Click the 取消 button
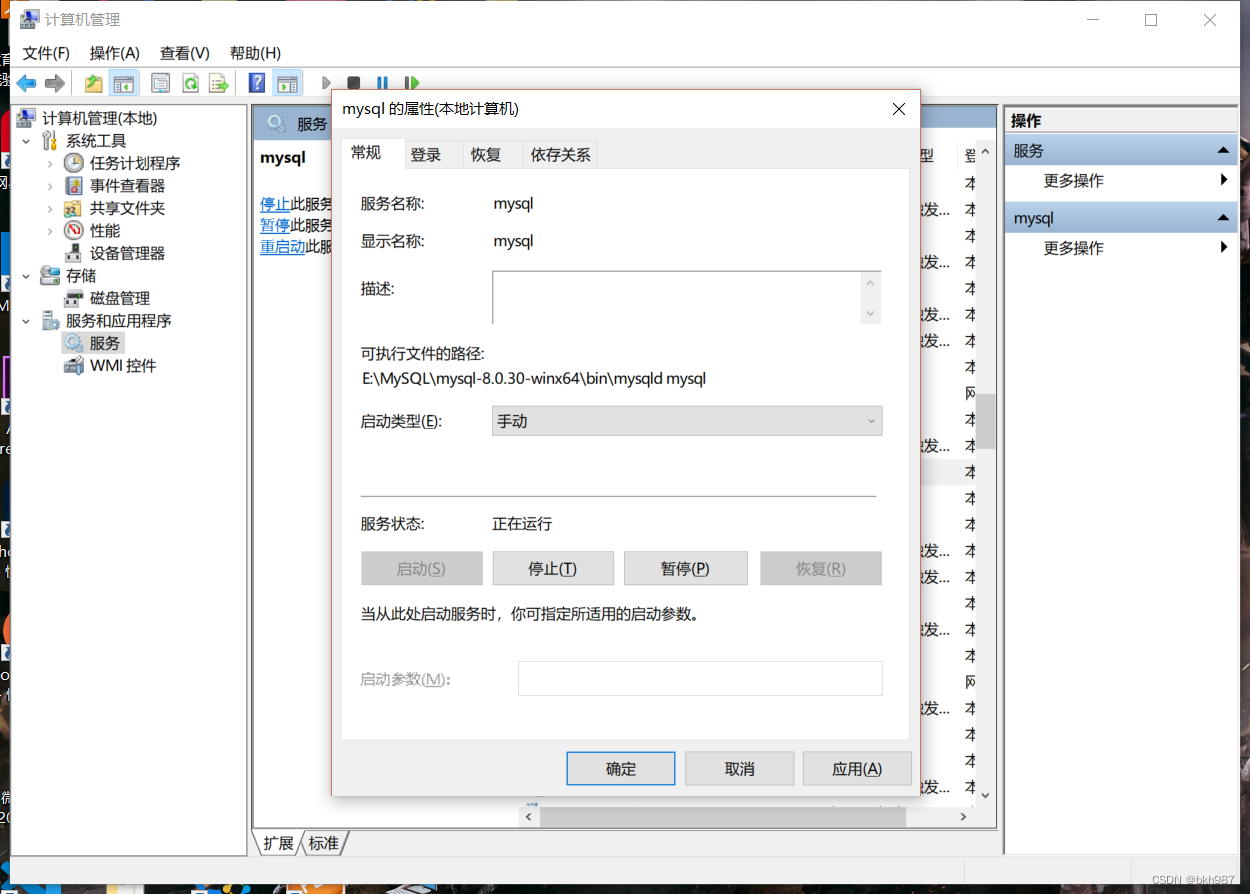The image size is (1250, 894). click(740, 768)
